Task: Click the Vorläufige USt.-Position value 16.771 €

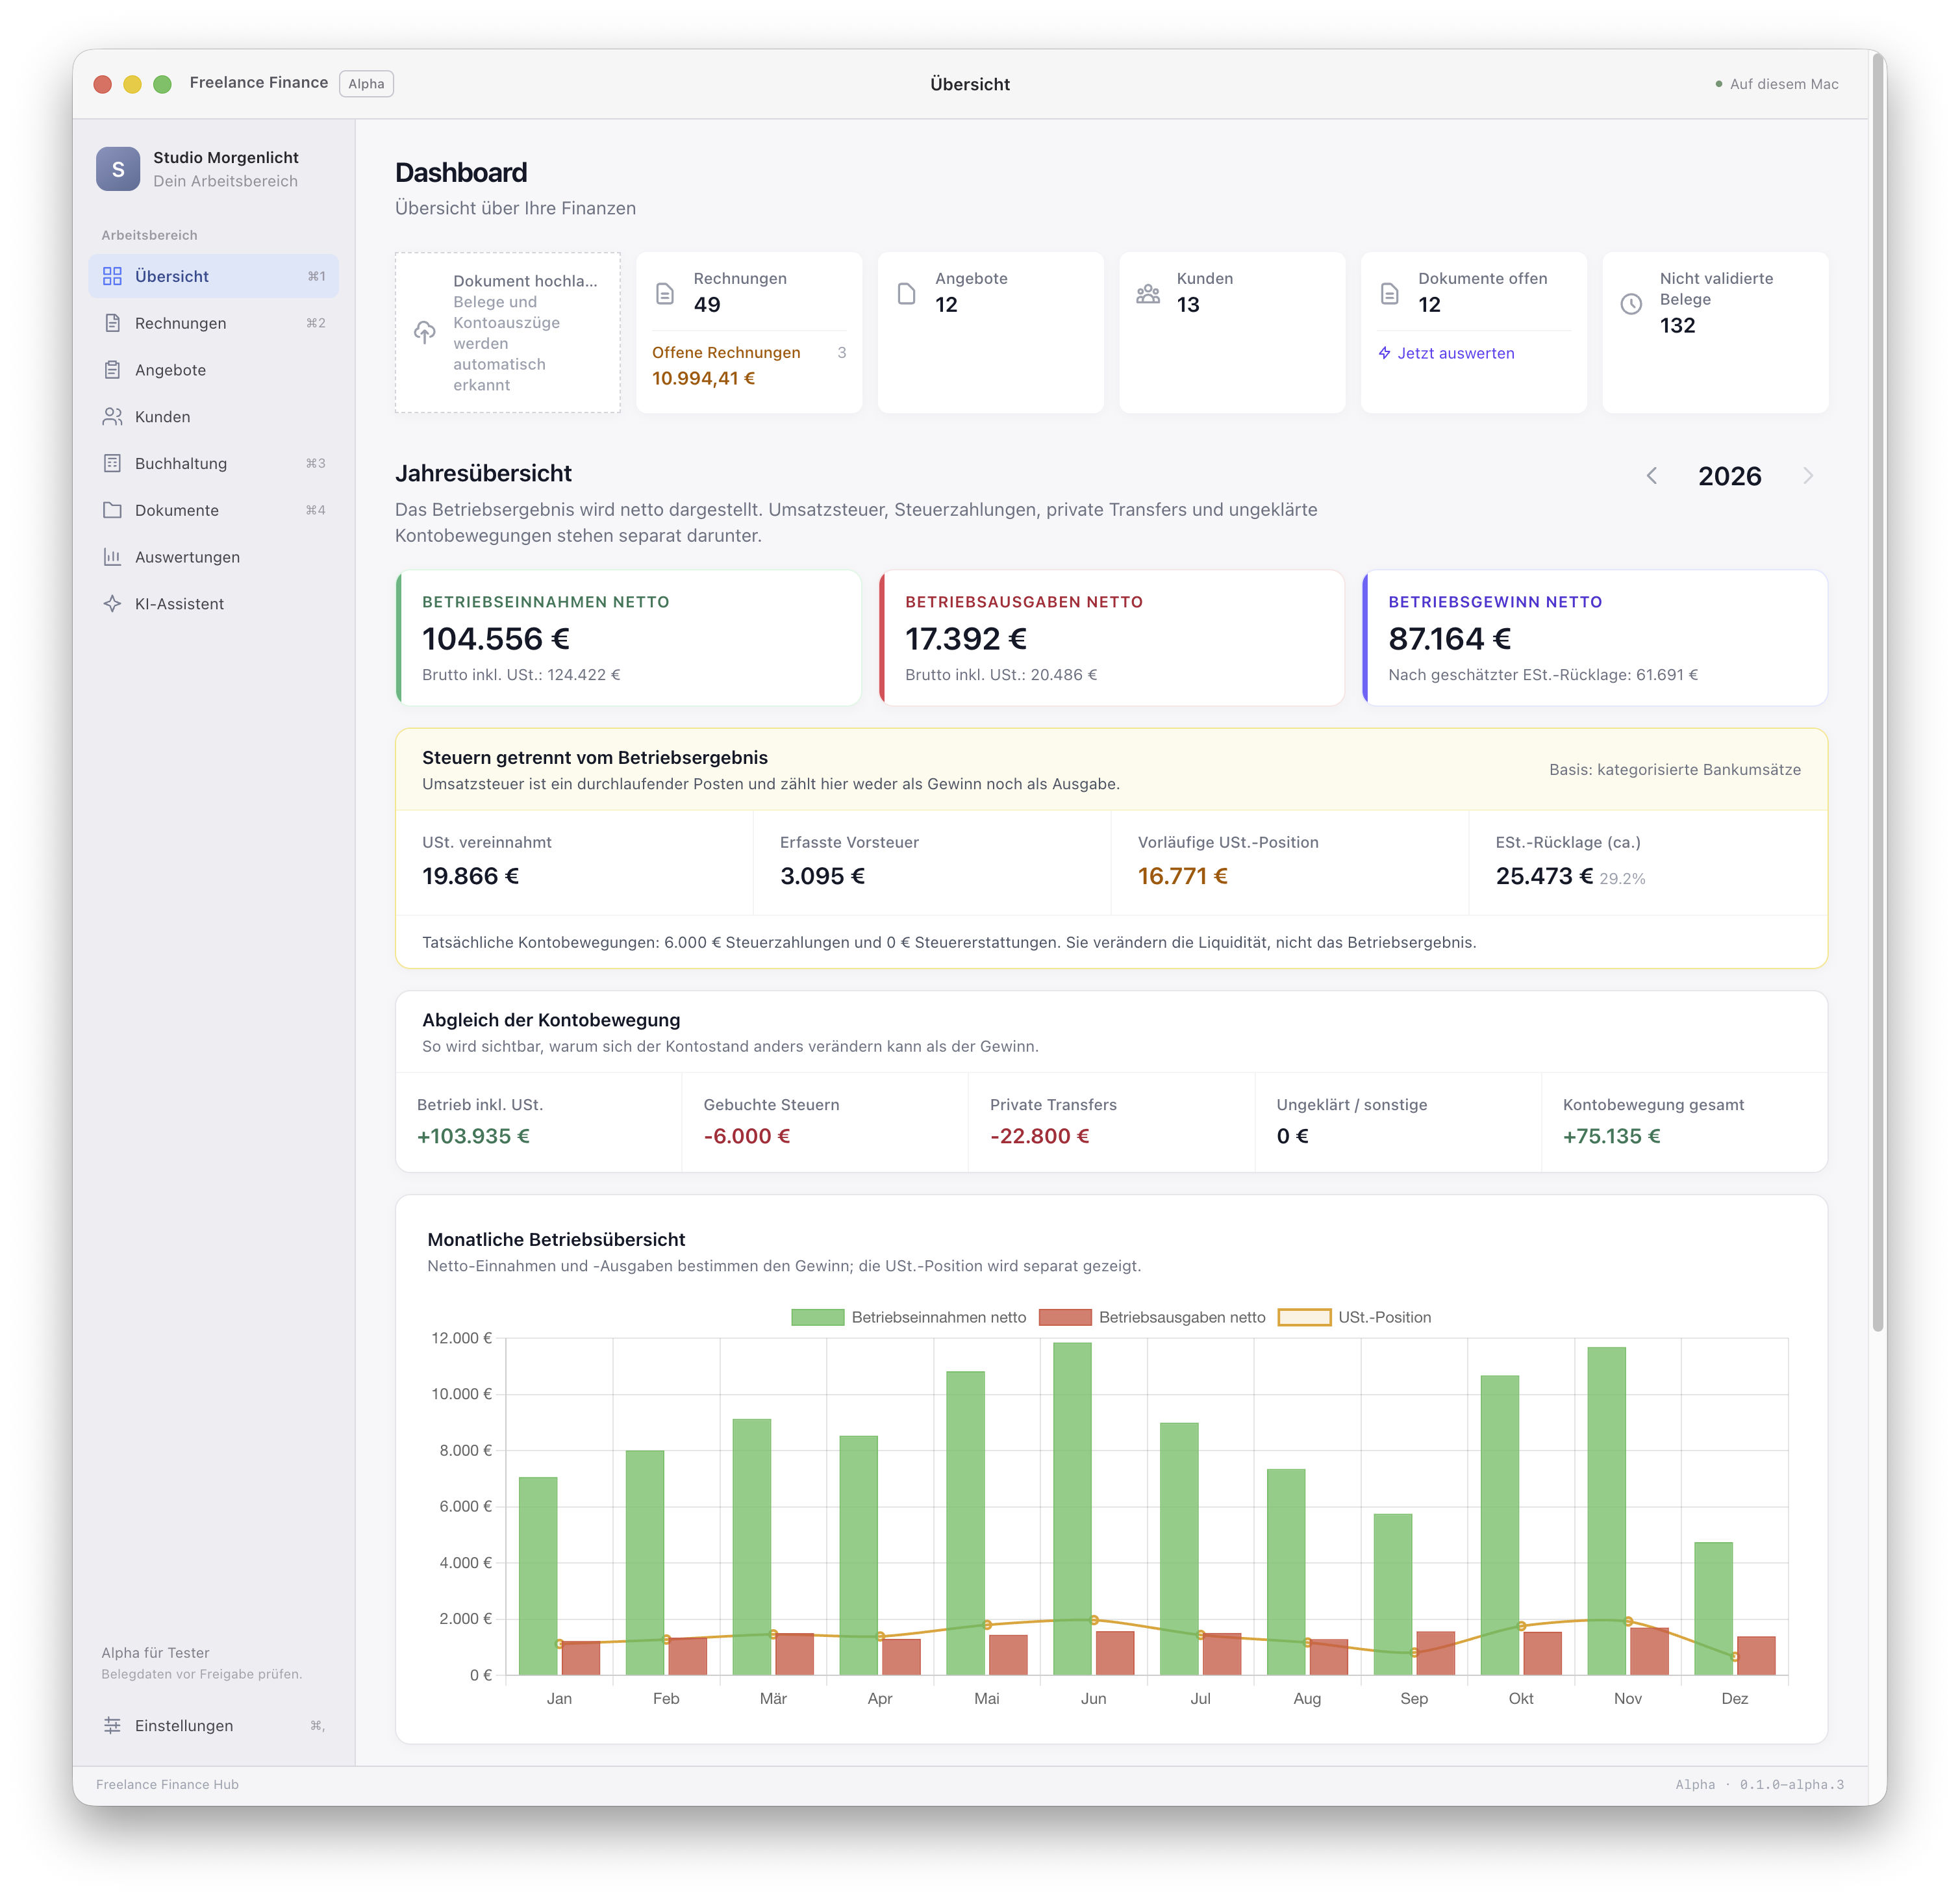Action: click(x=1182, y=876)
